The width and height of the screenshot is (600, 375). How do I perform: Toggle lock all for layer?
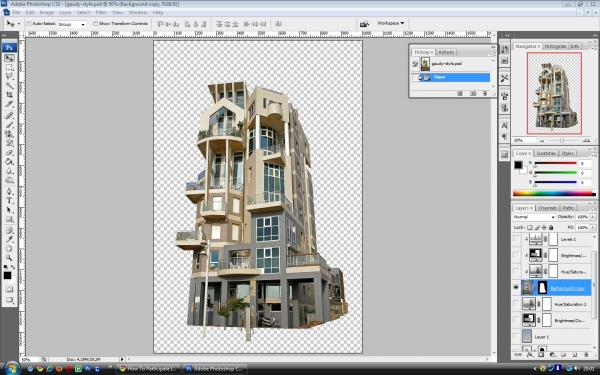coord(551,227)
